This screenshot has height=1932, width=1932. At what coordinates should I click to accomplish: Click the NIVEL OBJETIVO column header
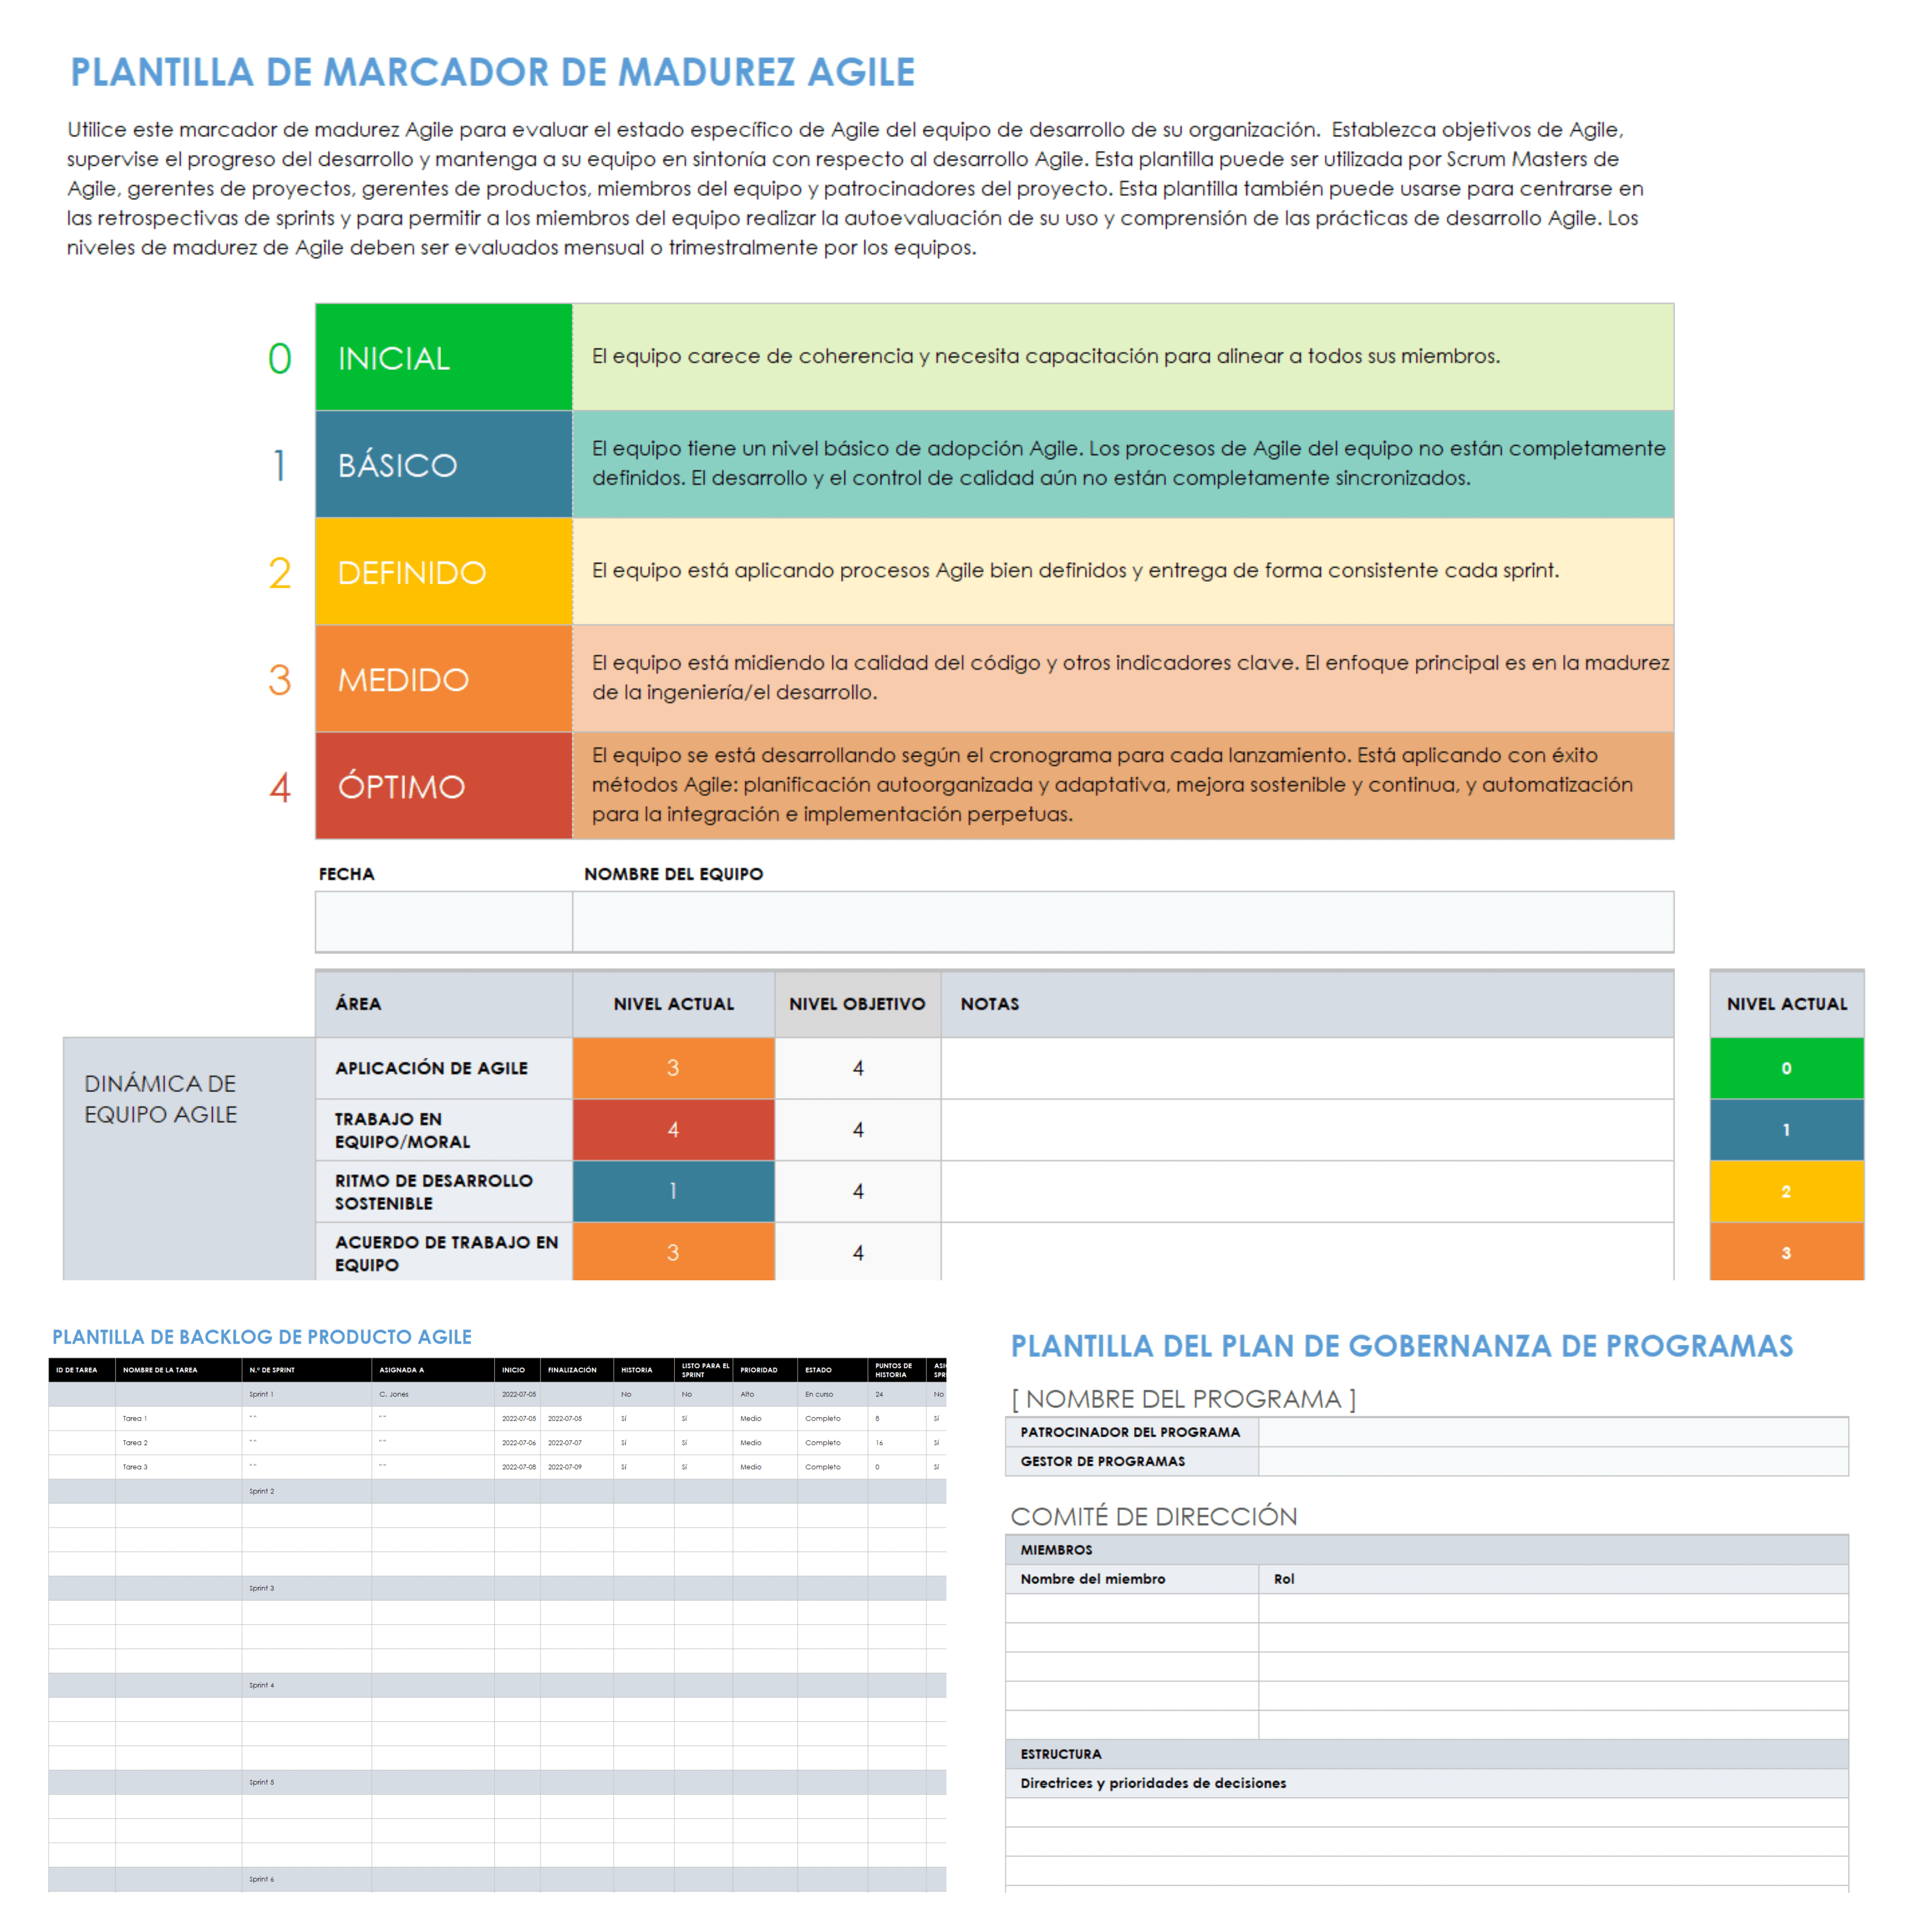(857, 1003)
